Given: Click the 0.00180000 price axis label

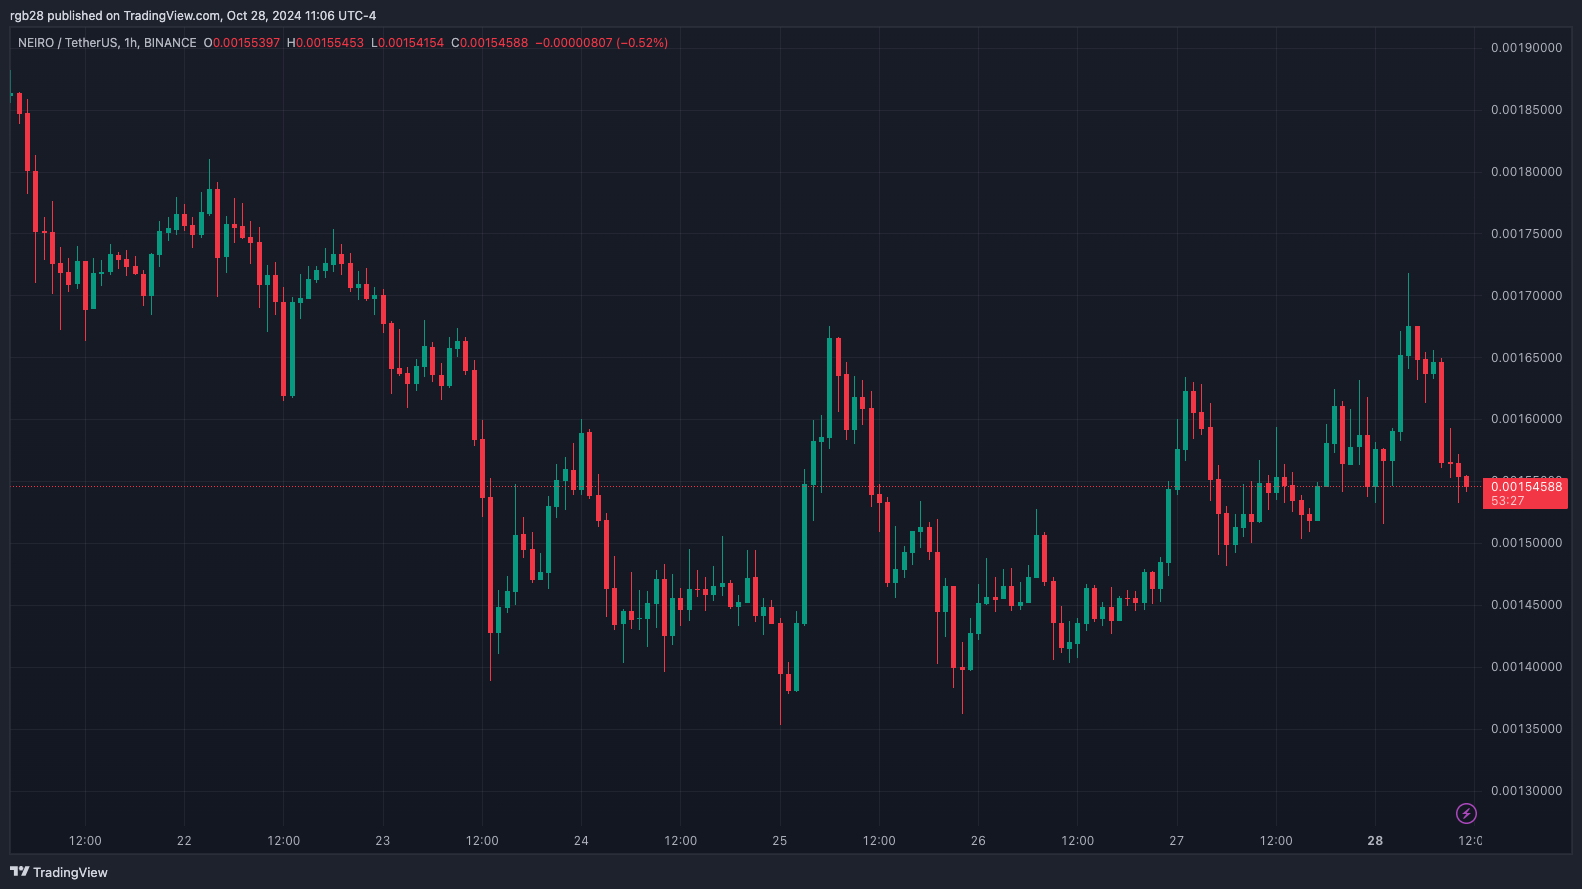Looking at the screenshot, I should click(1526, 172).
